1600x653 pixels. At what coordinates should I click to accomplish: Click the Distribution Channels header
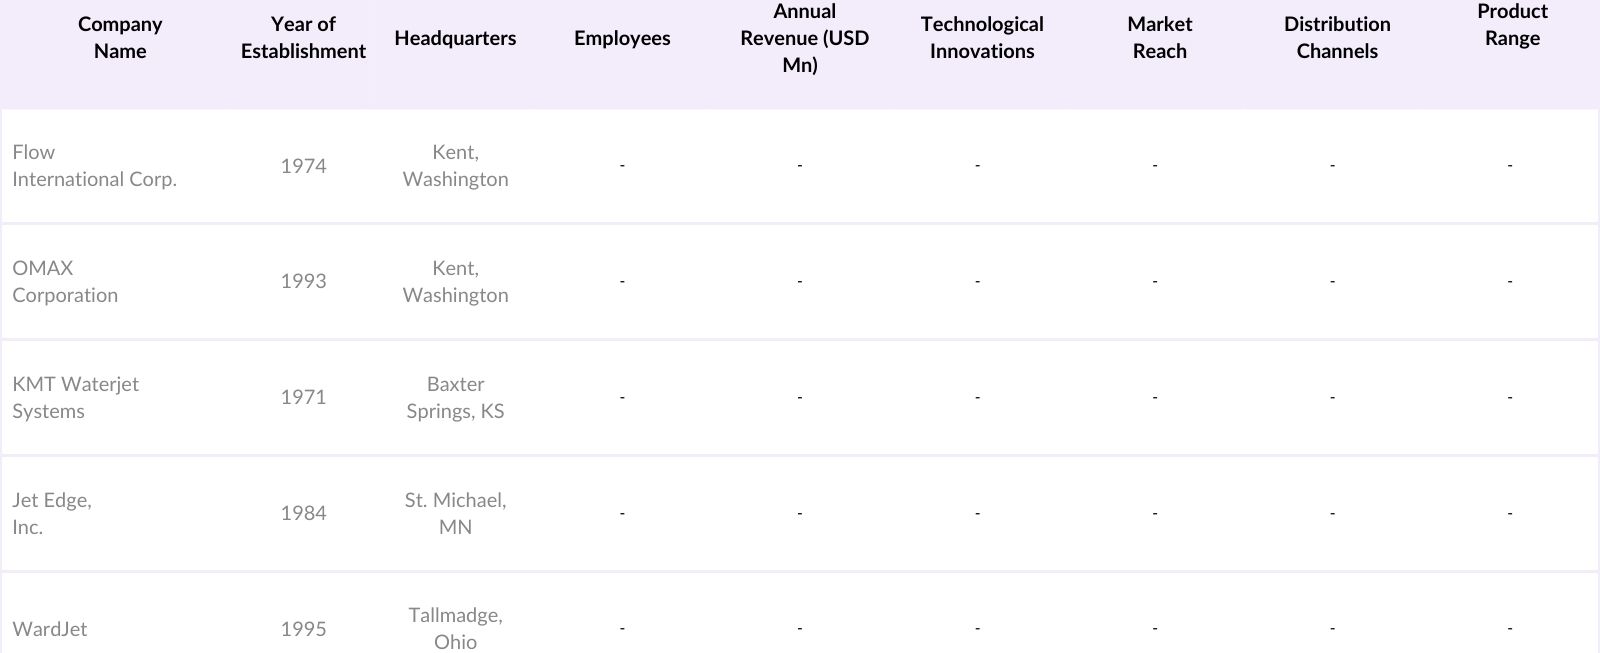[1337, 38]
